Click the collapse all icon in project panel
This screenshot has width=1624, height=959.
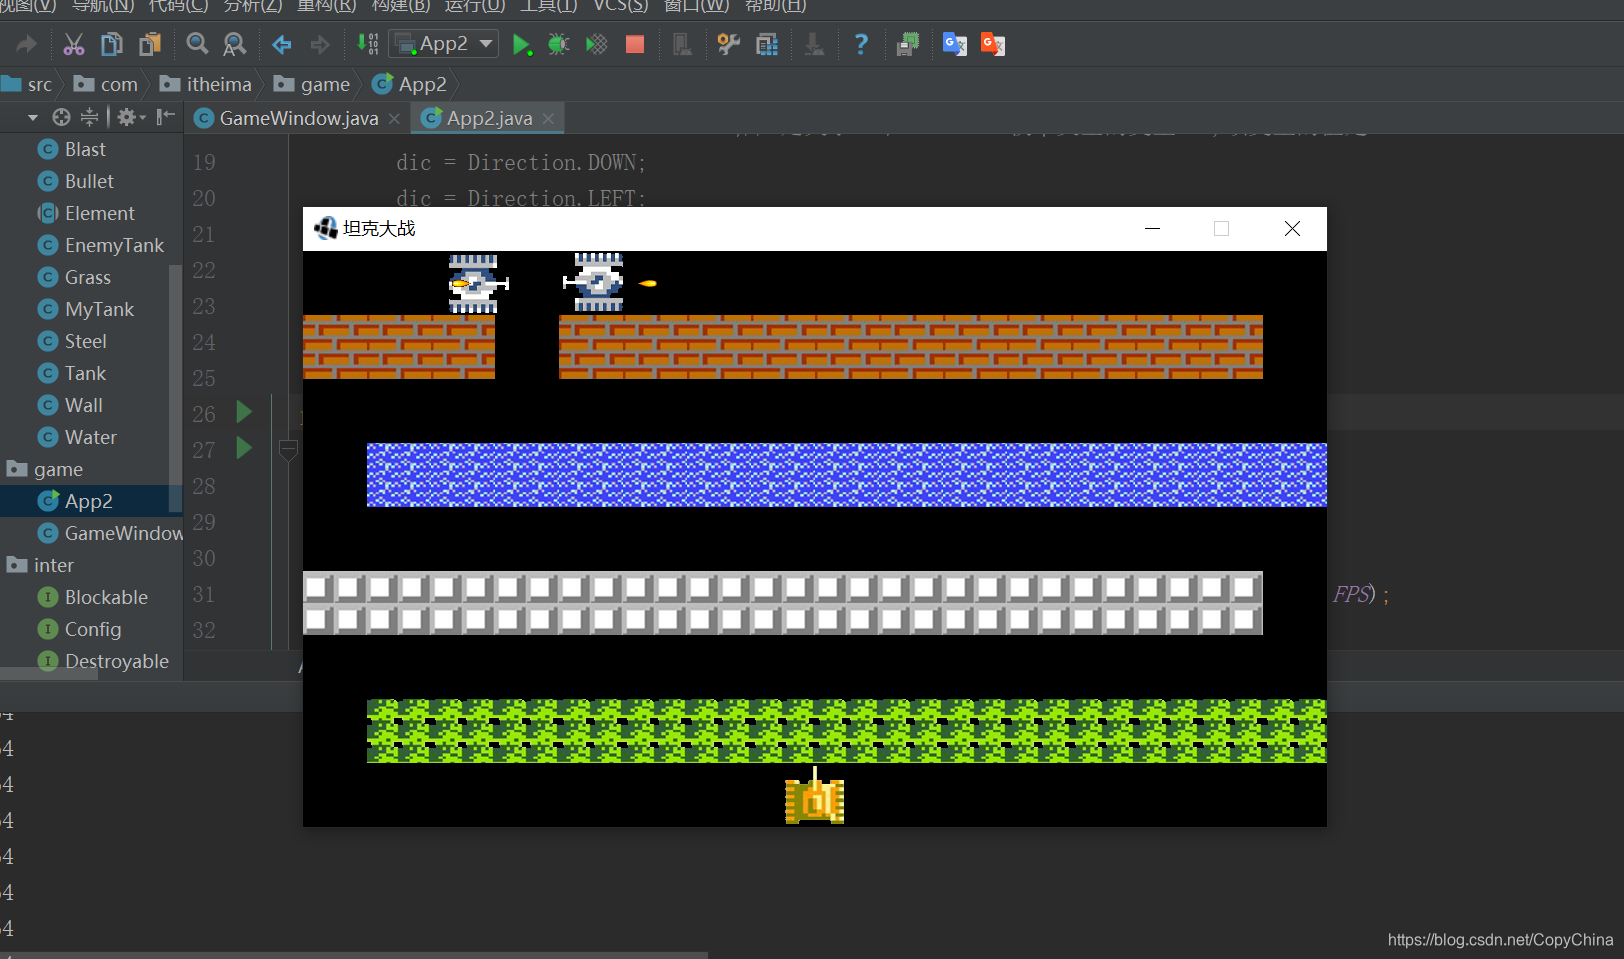(x=89, y=117)
